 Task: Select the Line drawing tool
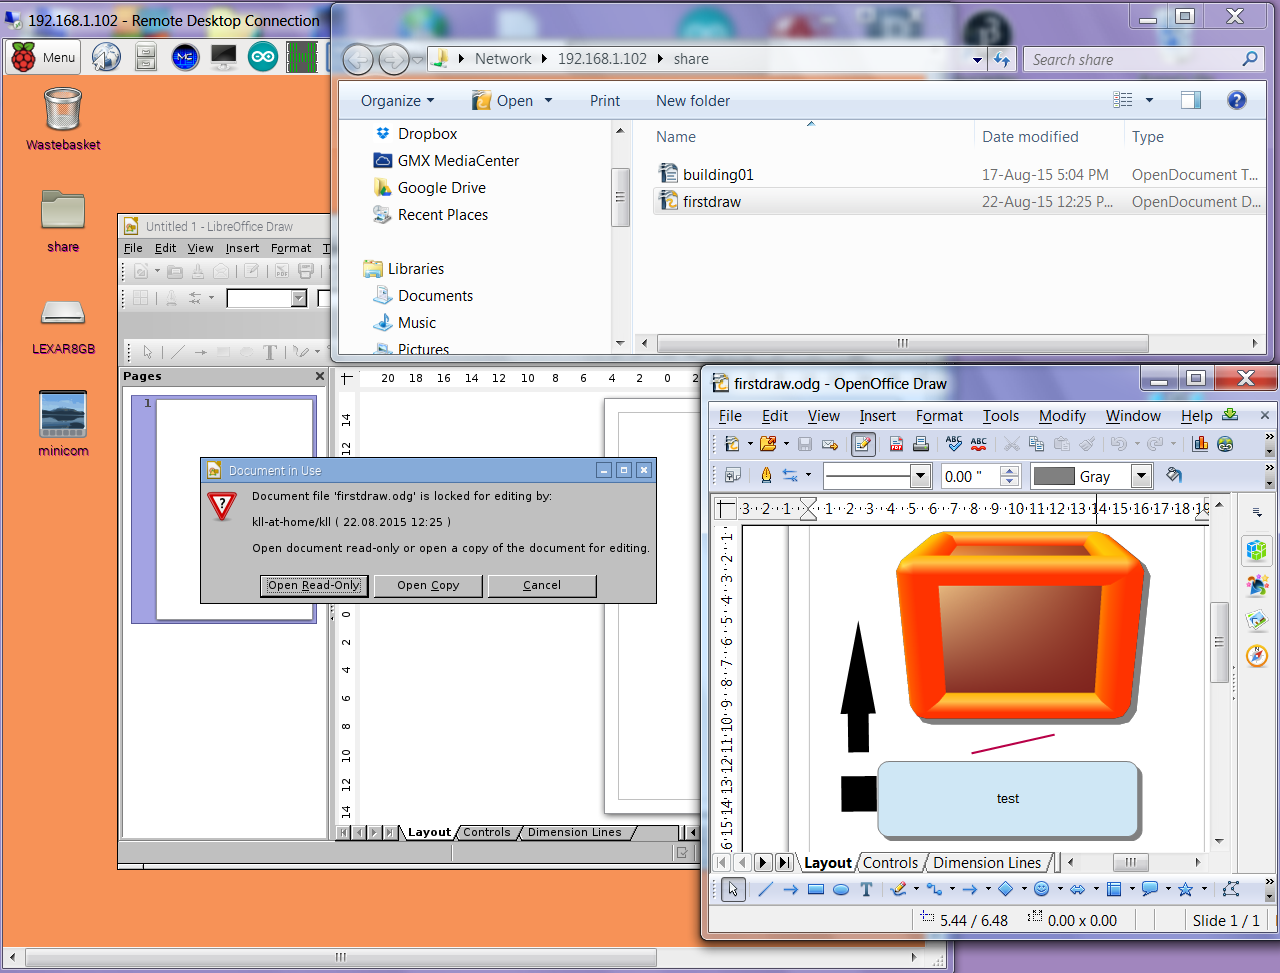[765, 889]
